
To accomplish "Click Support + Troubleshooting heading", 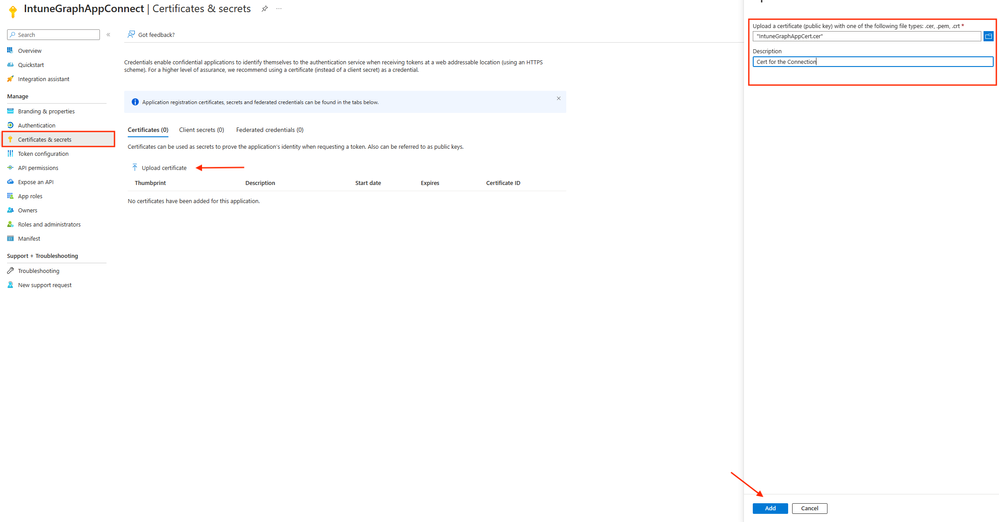I will tap(42, 256).
